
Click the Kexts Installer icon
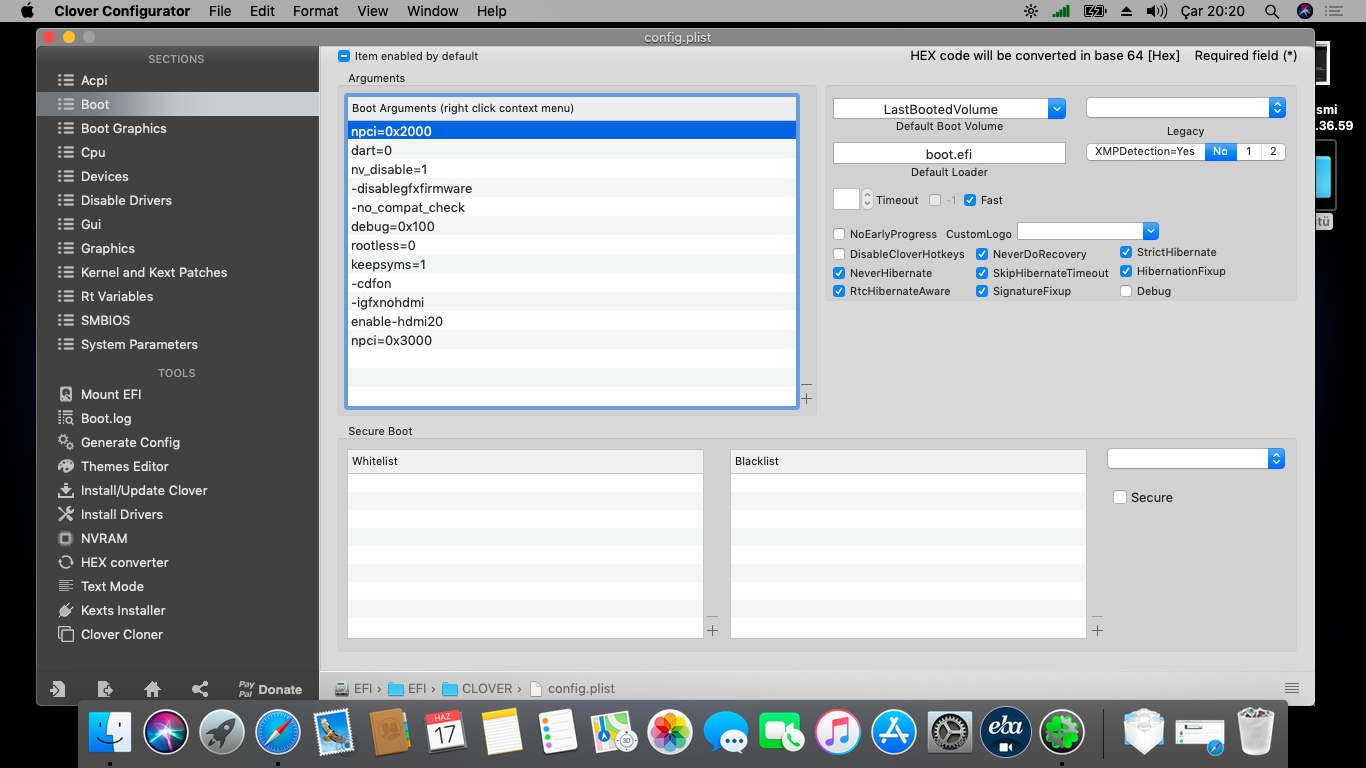[66, 610]
